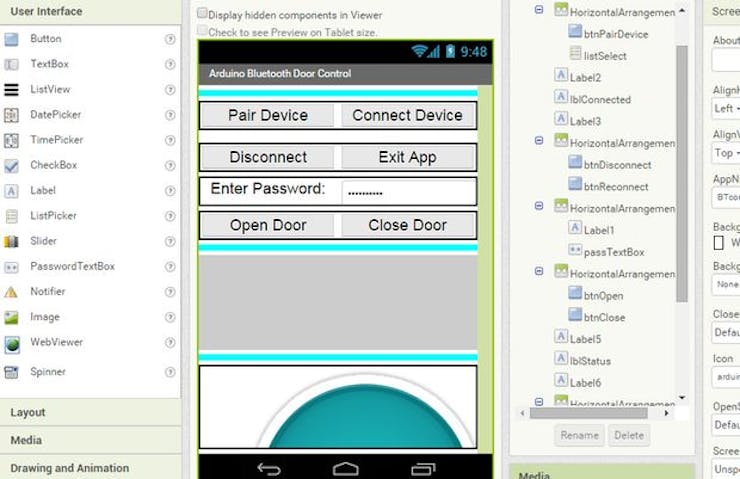
Task: Select the Enter Password label in viewer
Action: (x=268, y=189)
